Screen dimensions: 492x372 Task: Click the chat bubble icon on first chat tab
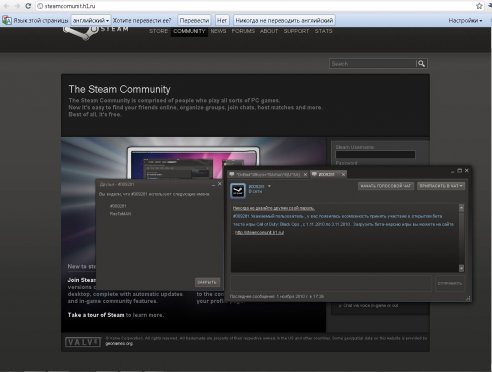(x=232, y=174)
